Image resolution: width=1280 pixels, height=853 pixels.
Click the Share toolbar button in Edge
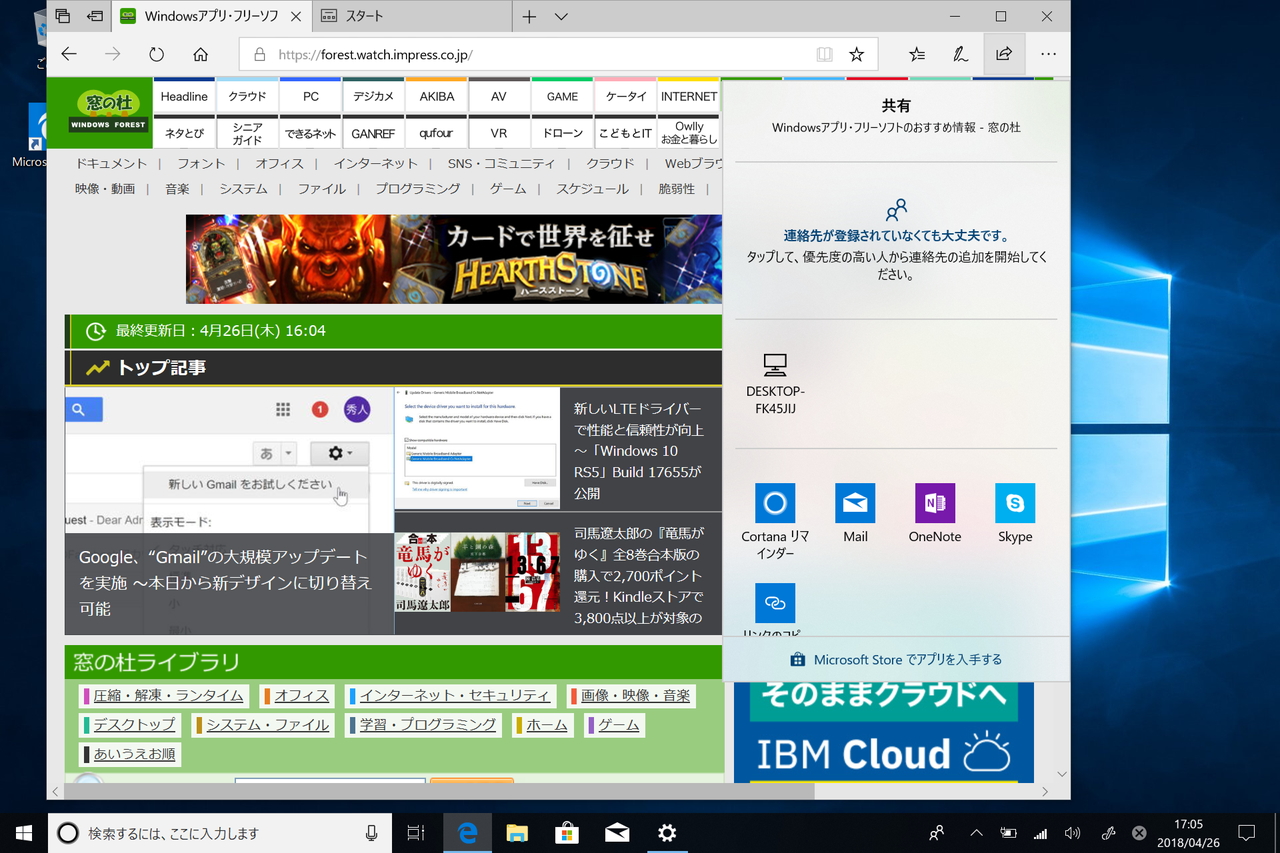pos(1004,54)
